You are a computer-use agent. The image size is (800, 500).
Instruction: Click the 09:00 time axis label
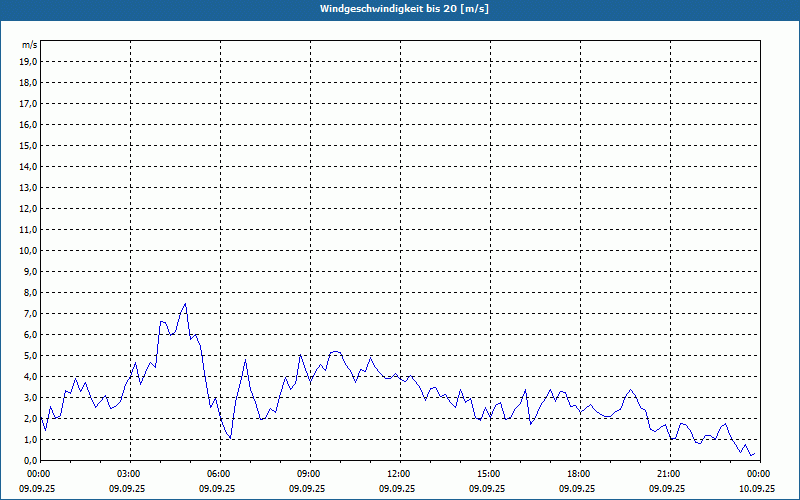coord(308,473)
